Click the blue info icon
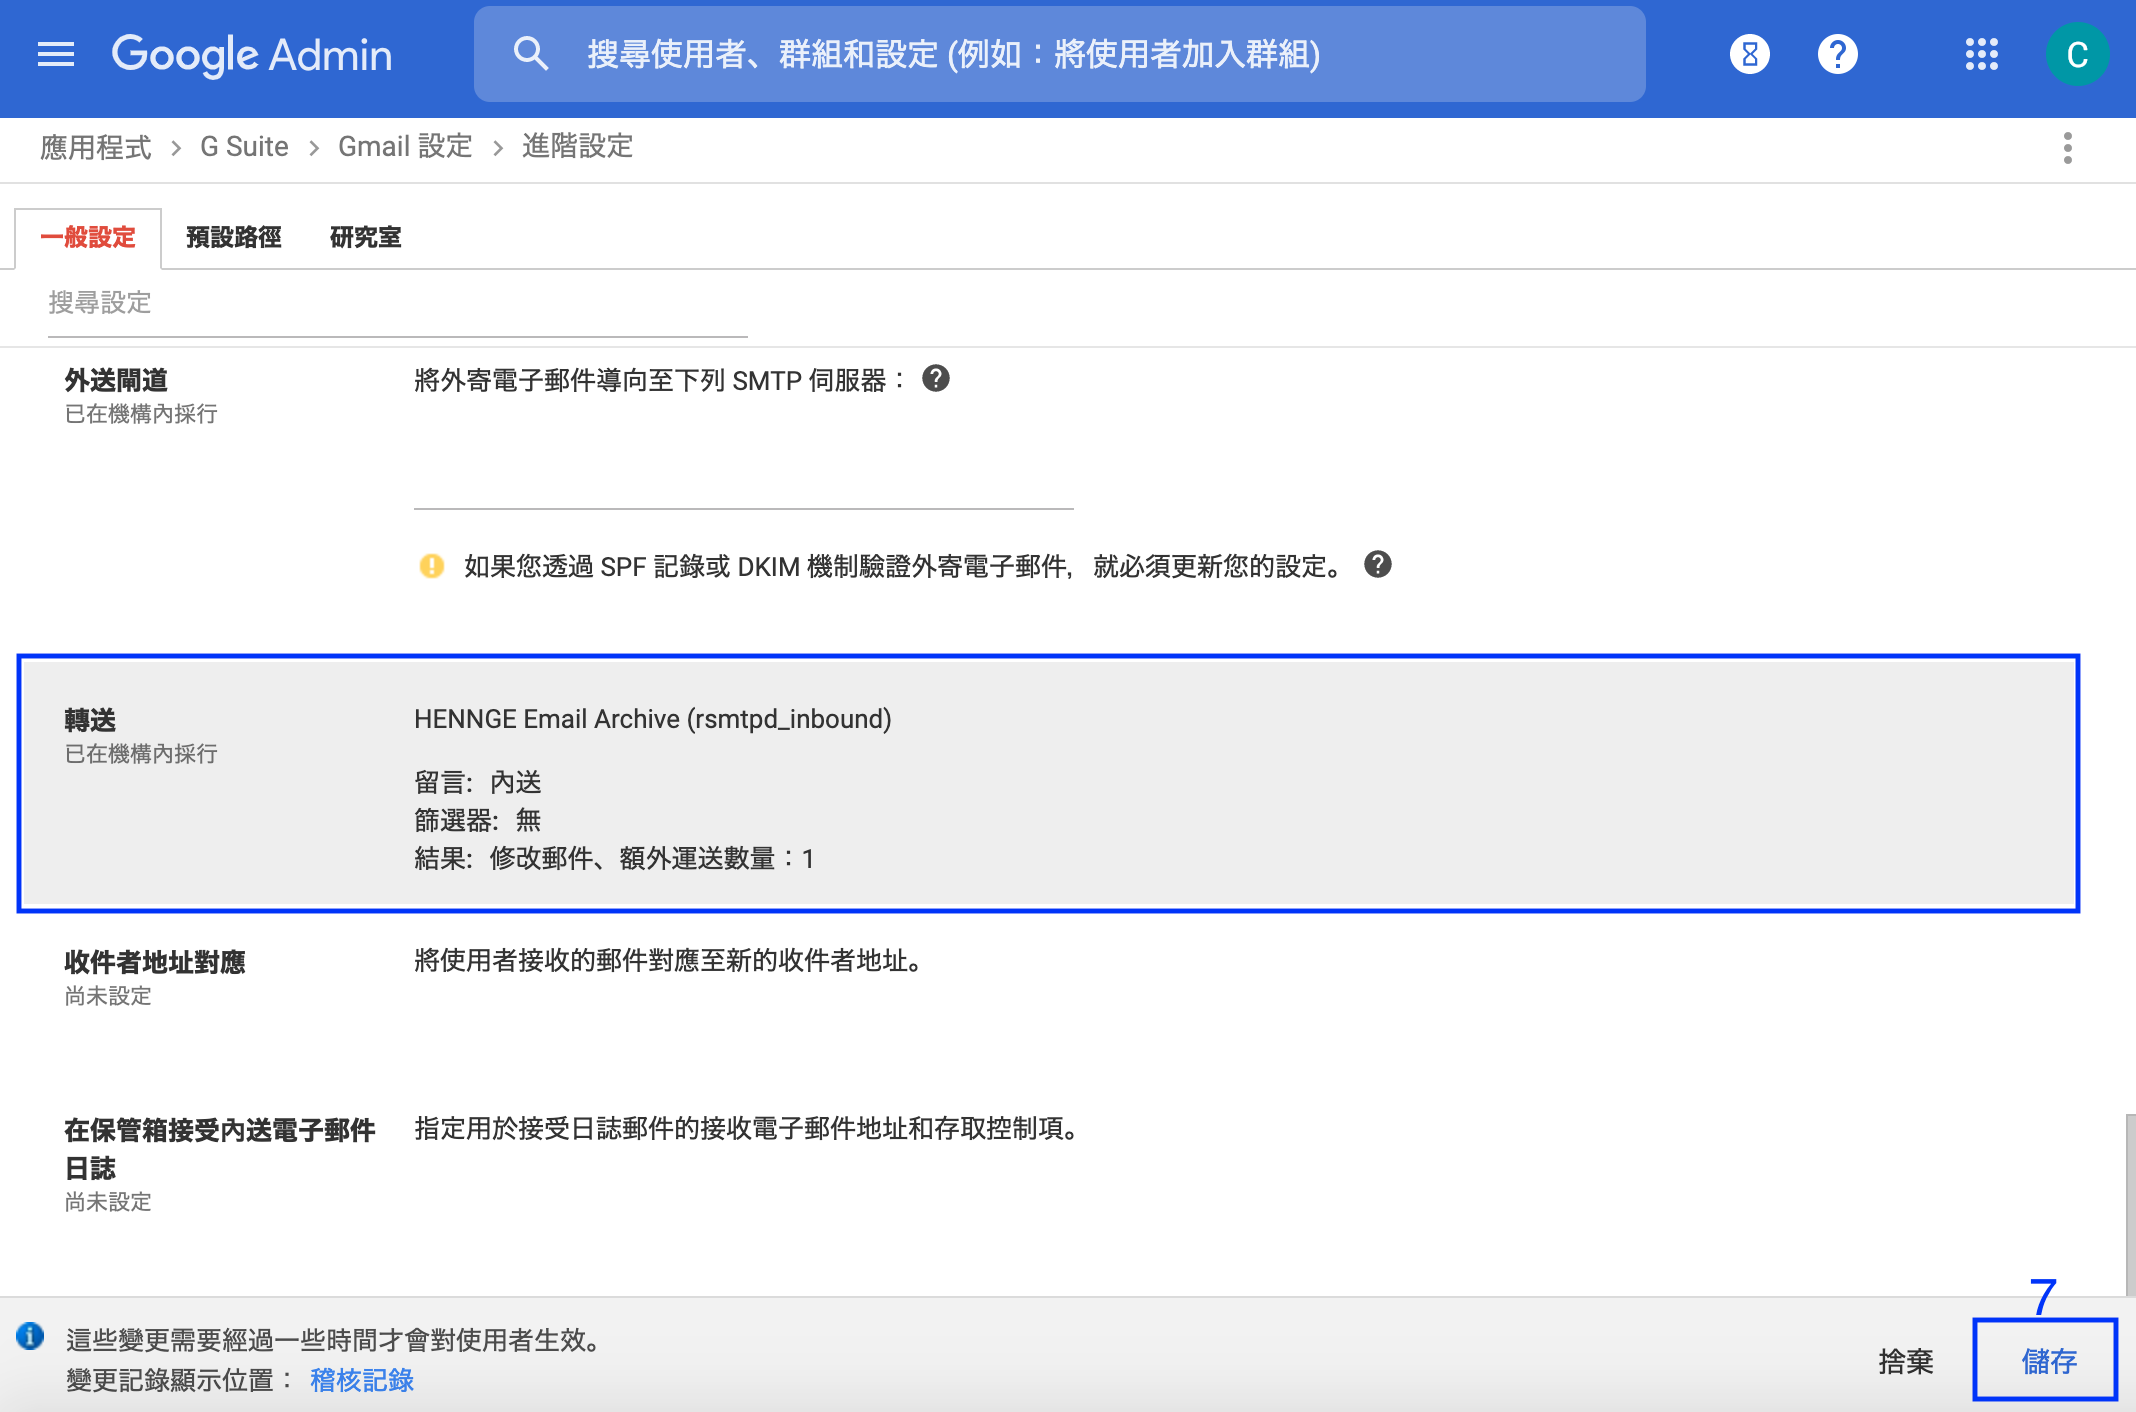Screen dimensions: 2136x1412 (x=30, y=1336)
